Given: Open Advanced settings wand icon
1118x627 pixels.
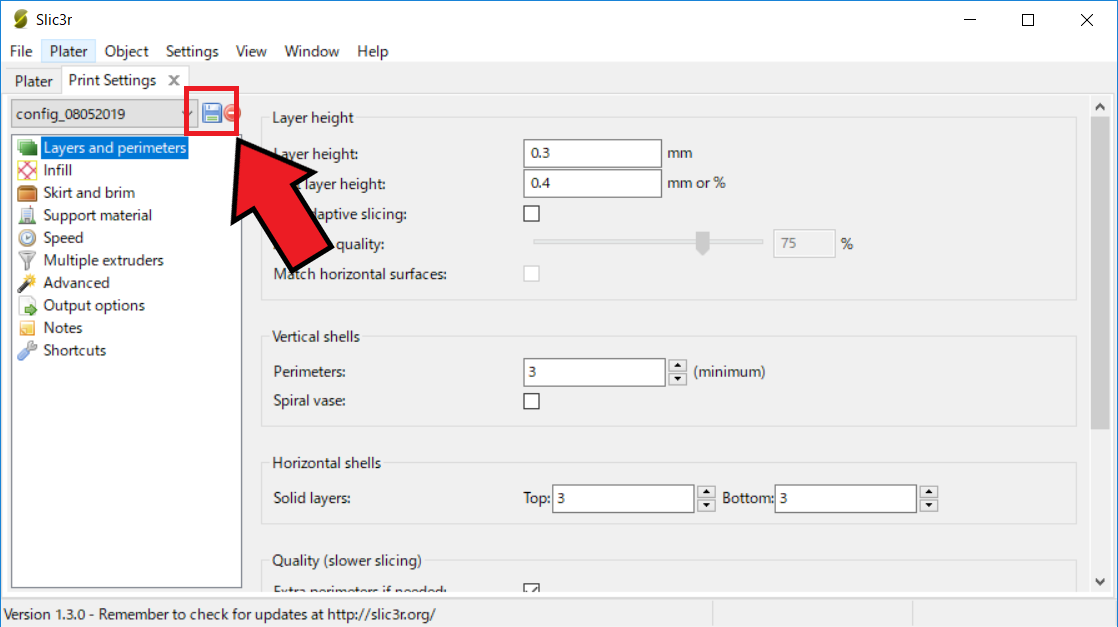Looking at the screenshot, I should (27, 282).
